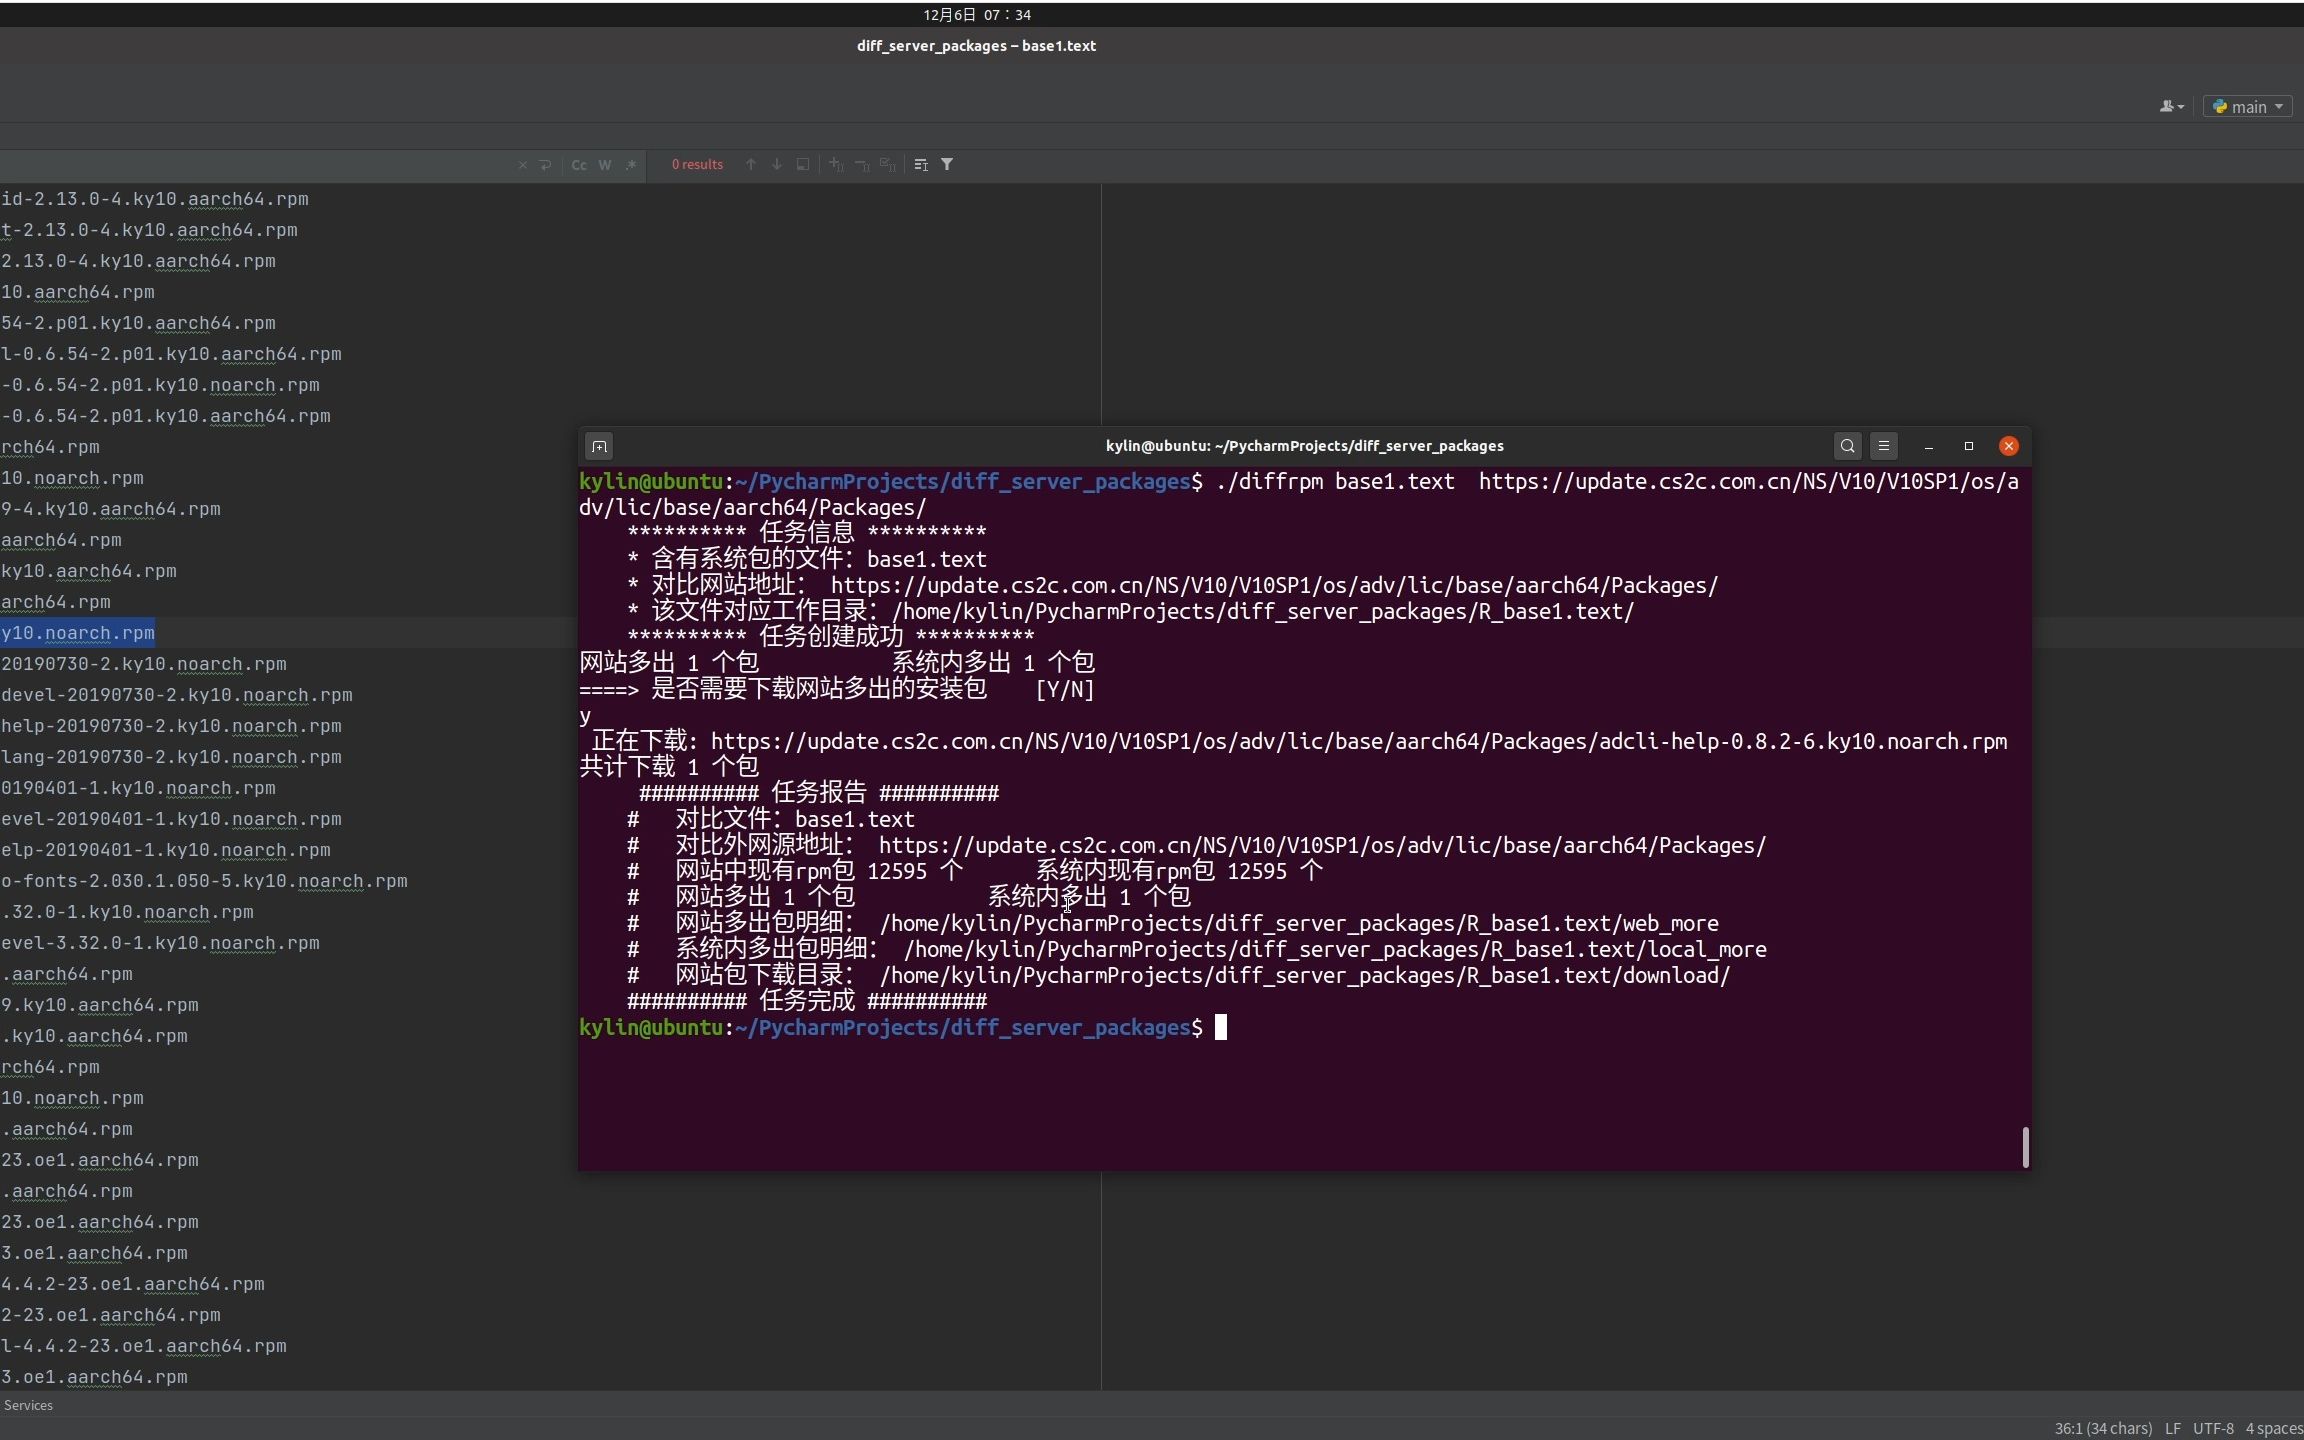Click terminal download URL adcli-help-0.8.2-6.ky10.noarch.rpm
The image size is (2304, 1440).
pyautogui.click(x=1359, y=742)
